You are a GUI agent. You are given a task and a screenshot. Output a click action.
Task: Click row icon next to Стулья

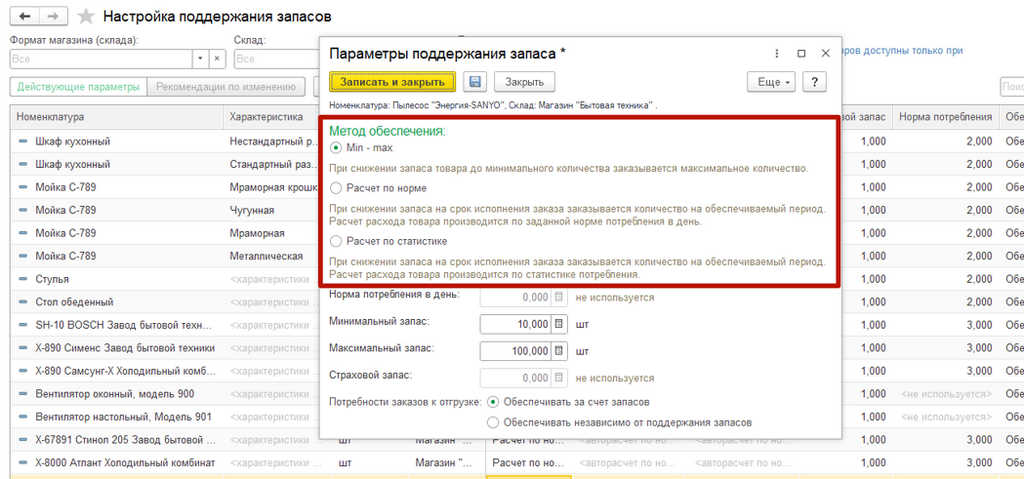[x=24, y=279]
